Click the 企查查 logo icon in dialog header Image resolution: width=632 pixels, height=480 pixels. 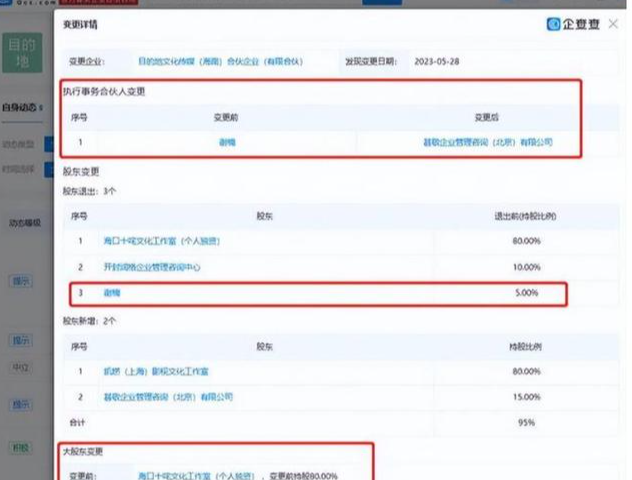click(x=553, y=24)
